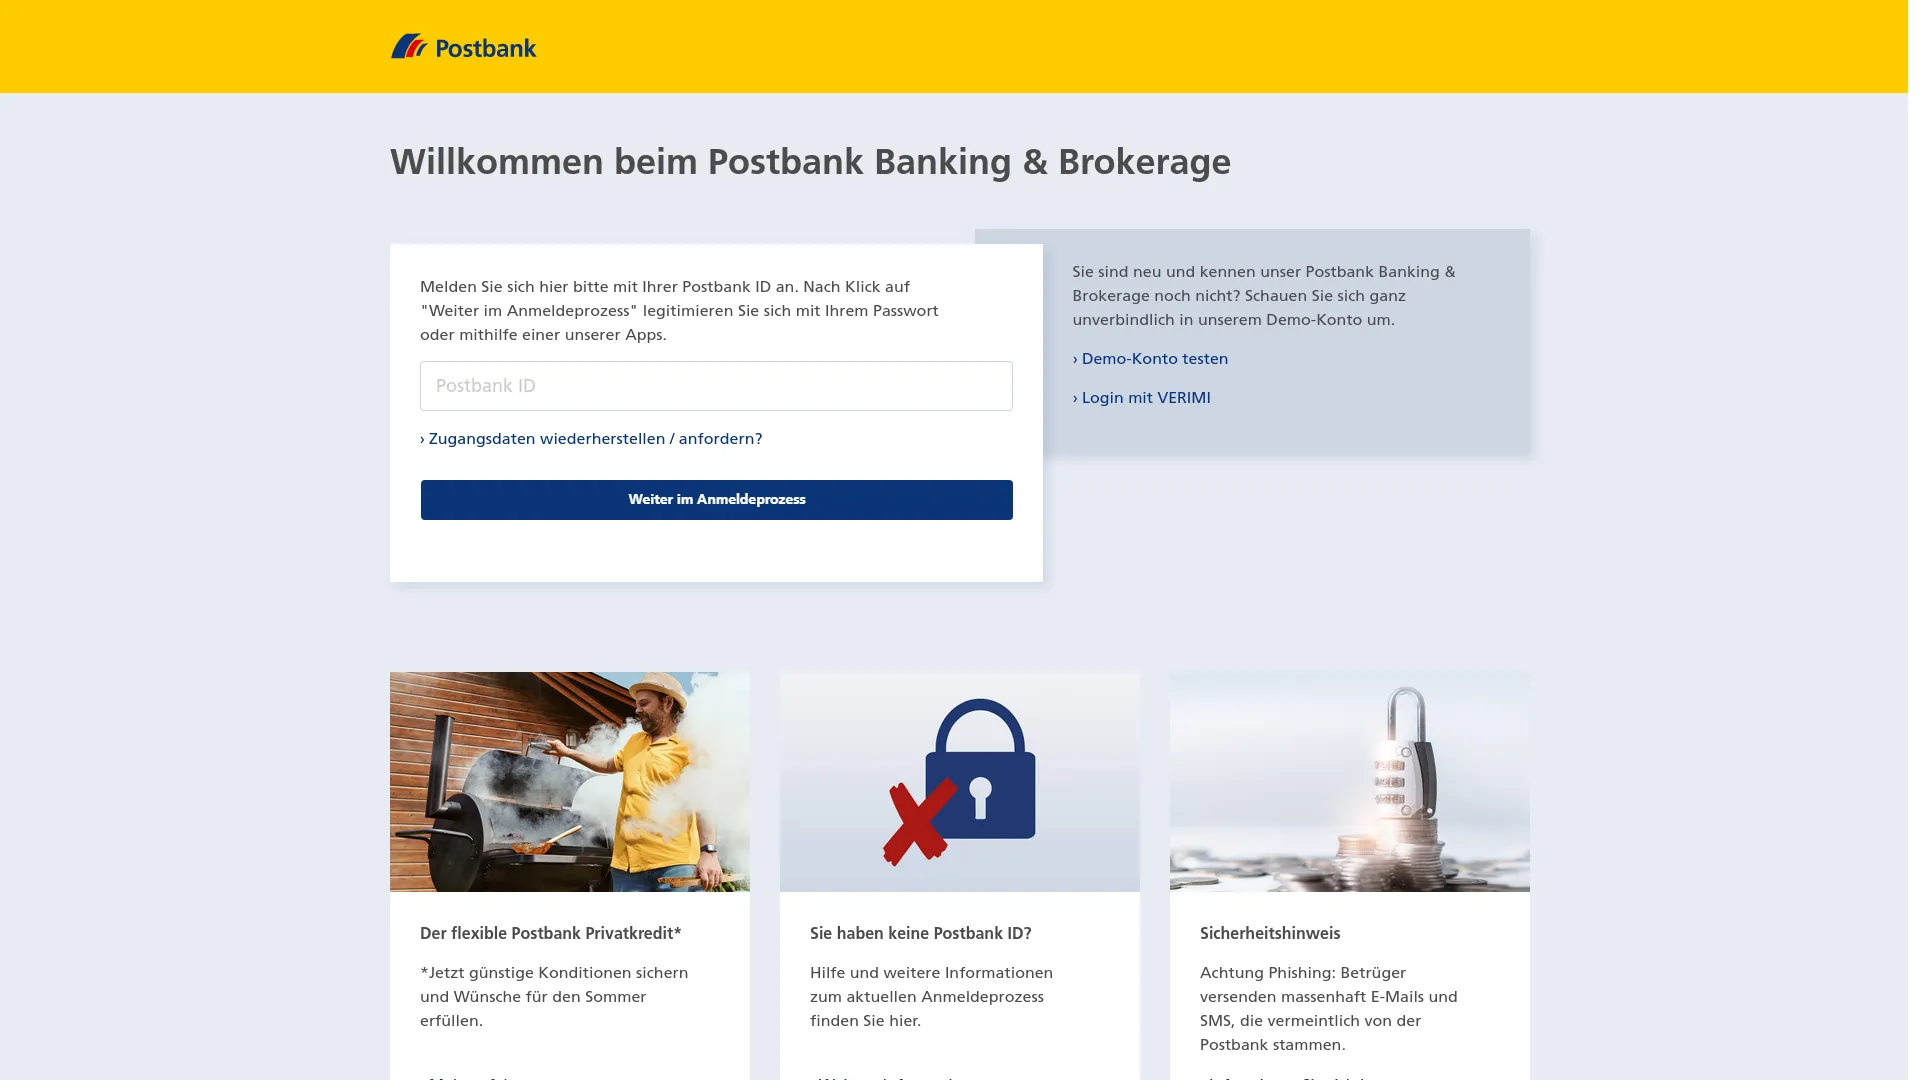The image size is (1920, 1080).
Task: Select the heading Sie haben keine Postbank ID?
Action: pyautogui.click(x=921, y=934)
